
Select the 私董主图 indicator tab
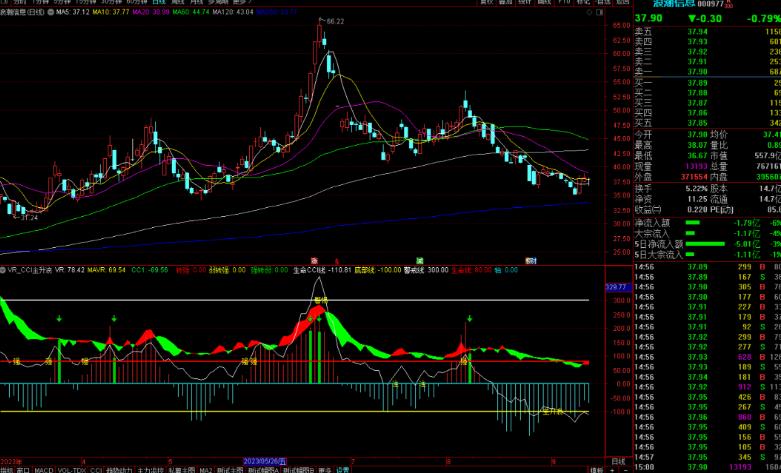click(181, 470)
